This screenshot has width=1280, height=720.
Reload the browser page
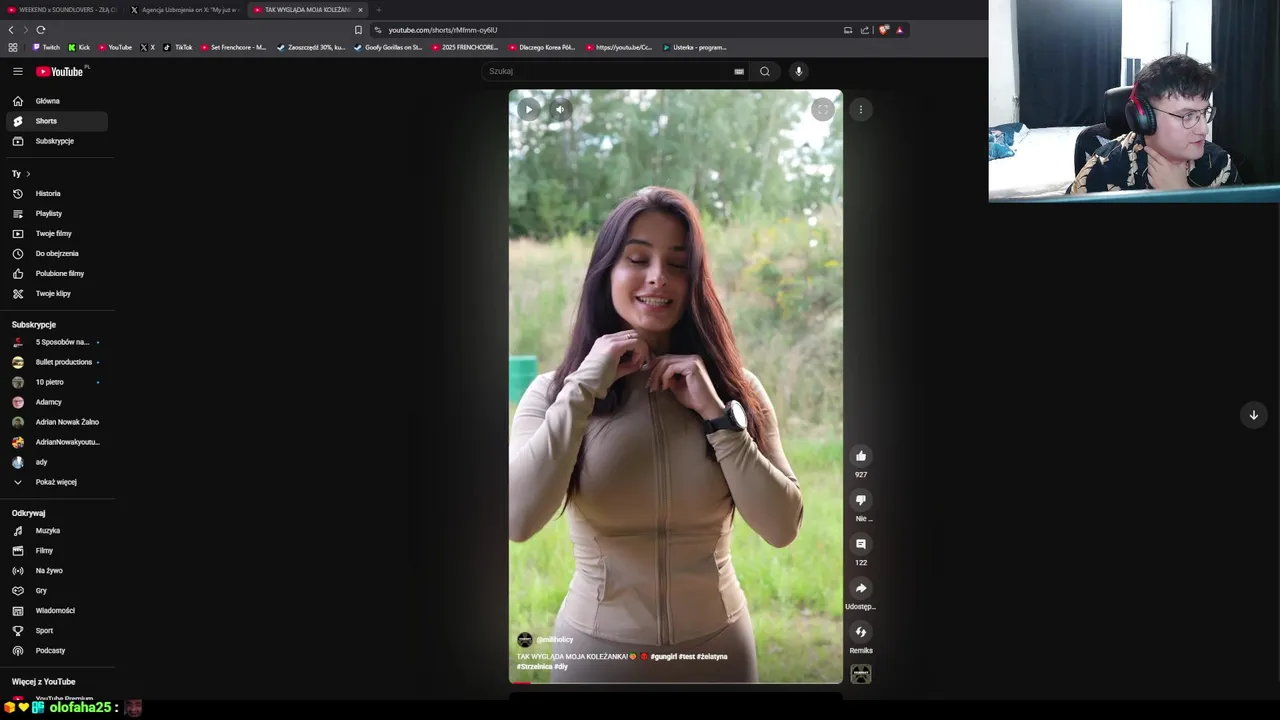(41, 30)
